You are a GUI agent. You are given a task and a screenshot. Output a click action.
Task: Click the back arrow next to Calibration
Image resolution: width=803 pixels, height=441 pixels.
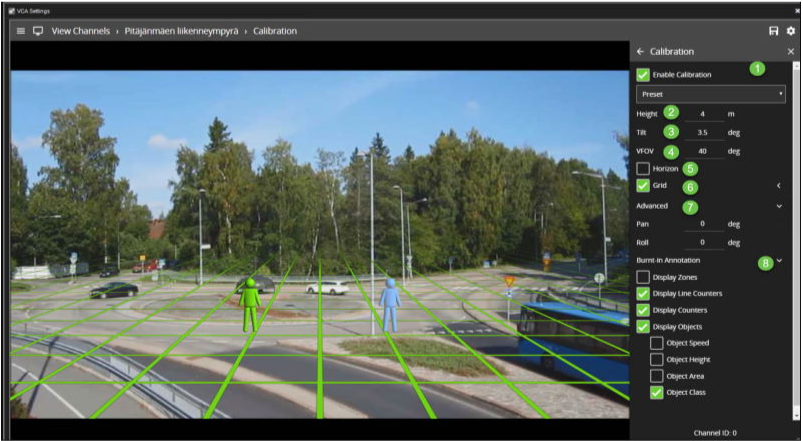[640, 51]
